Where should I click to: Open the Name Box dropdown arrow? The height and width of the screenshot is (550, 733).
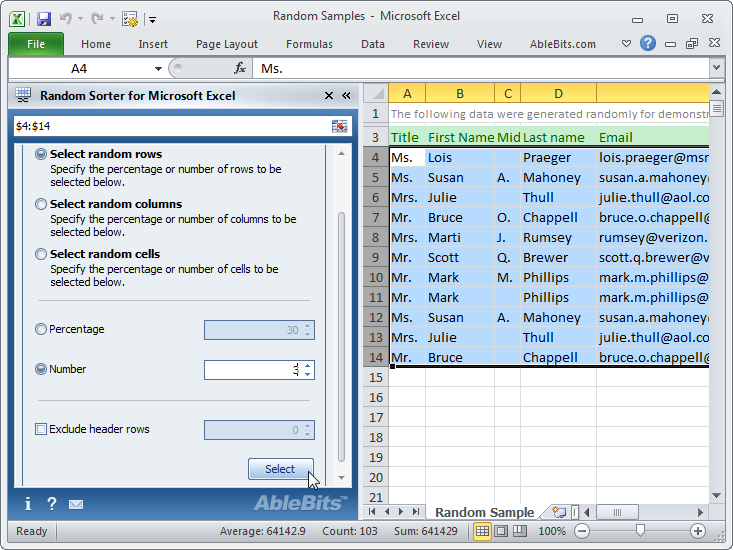pyautogui.click(x=158, y=69)
